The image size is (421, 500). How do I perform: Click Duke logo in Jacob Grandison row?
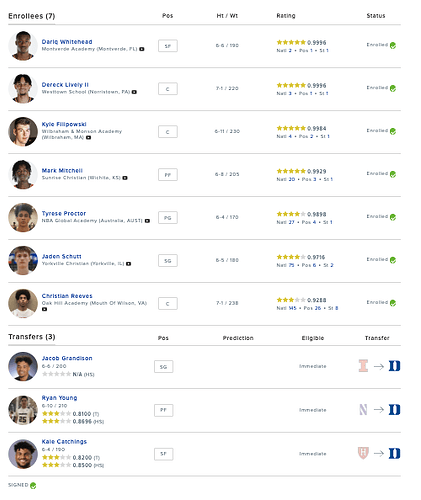coord(394,366)
